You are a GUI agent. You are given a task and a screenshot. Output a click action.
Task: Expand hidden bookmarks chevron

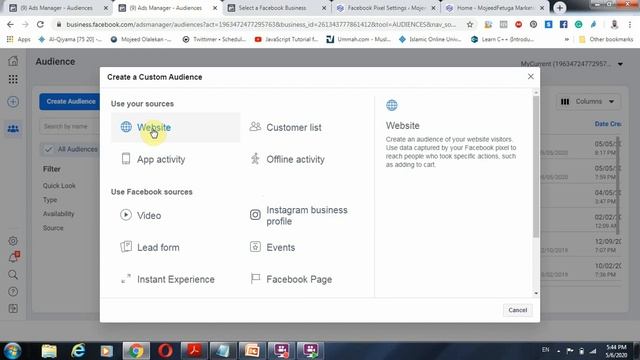pos(567,39)
